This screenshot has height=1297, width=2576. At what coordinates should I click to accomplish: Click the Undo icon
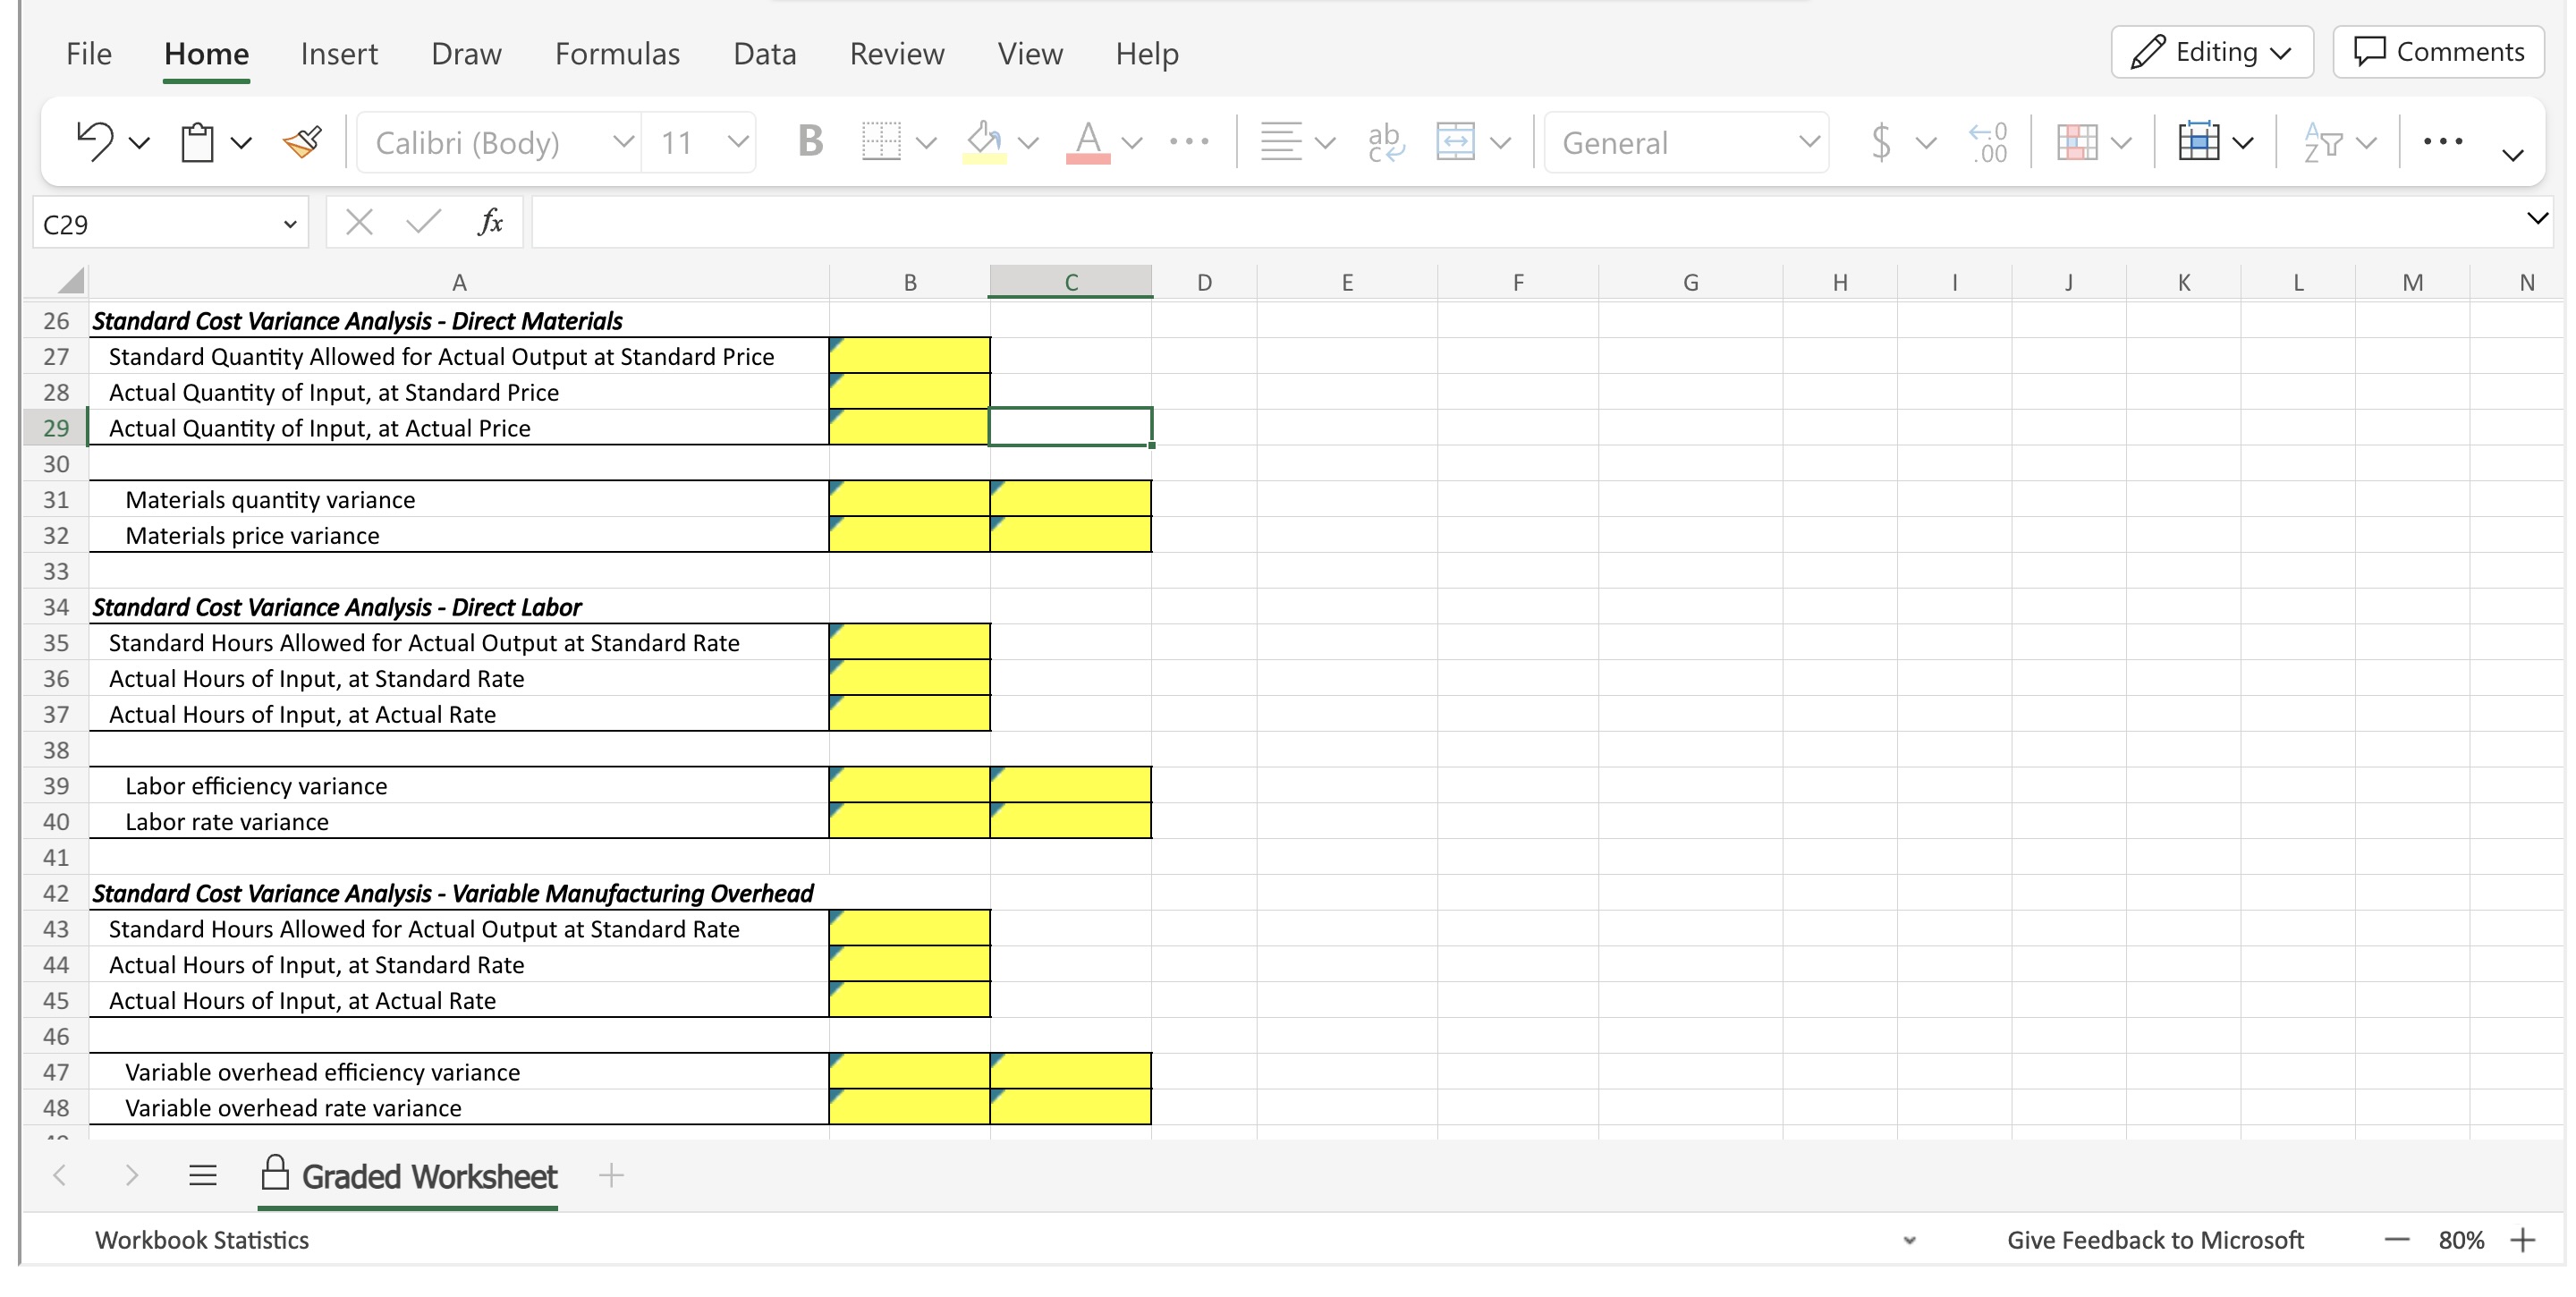(x=94, y=141)
